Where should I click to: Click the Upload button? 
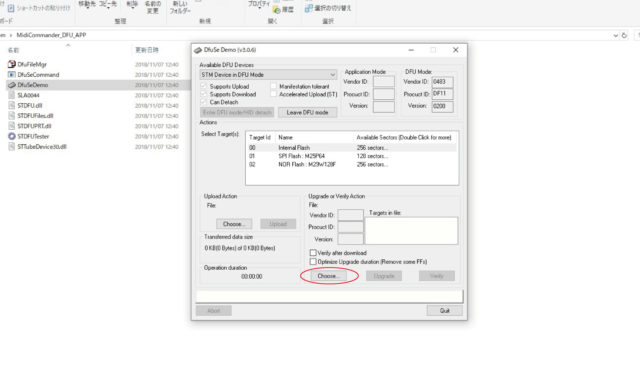pos(278,224)
